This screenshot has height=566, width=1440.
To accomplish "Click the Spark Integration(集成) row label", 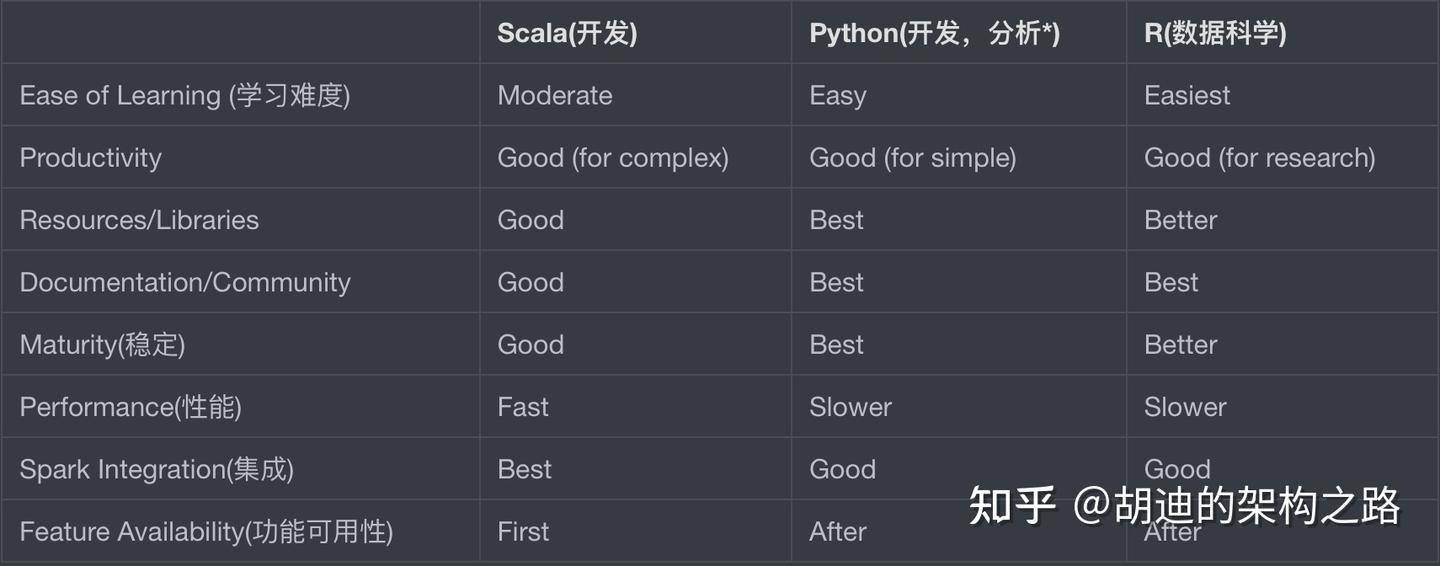I will click(156, 469).
